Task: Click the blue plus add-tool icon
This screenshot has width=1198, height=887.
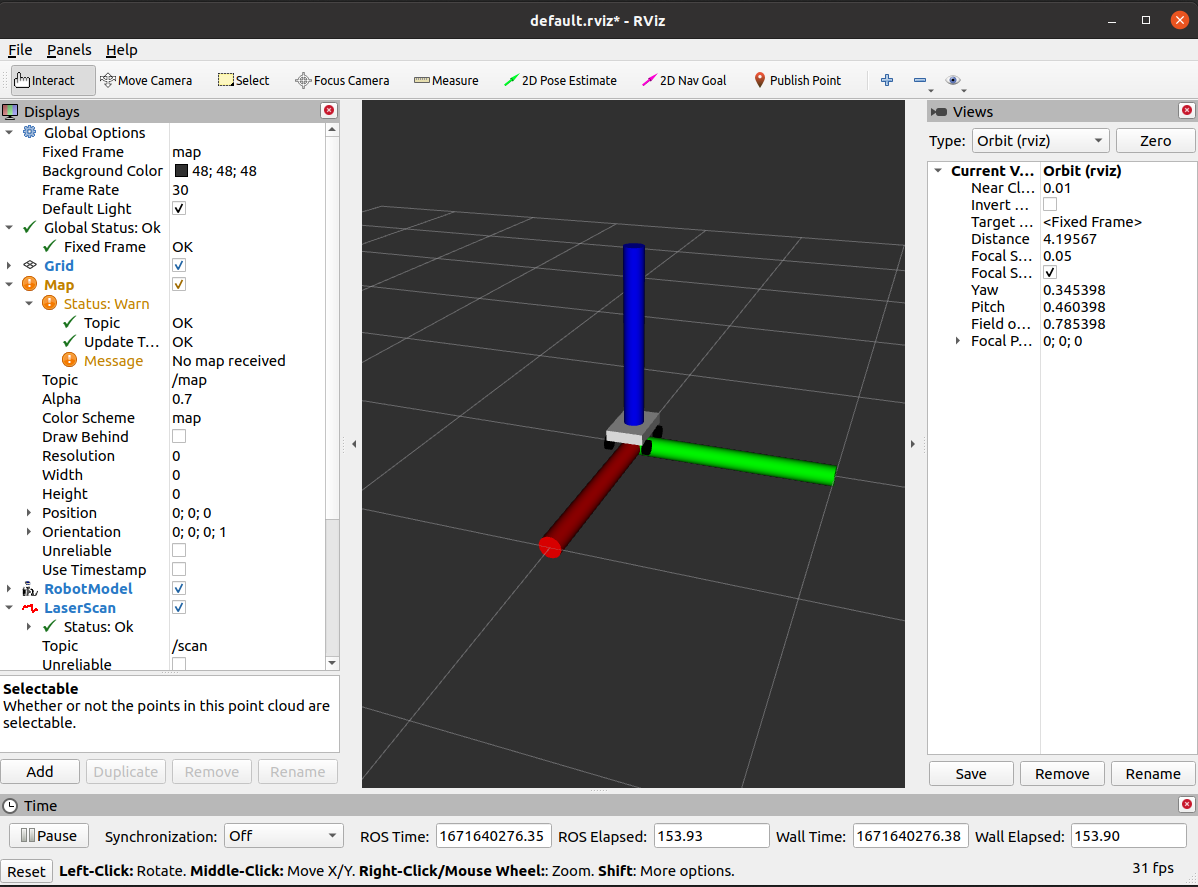Action: click(x=887, y=80)
